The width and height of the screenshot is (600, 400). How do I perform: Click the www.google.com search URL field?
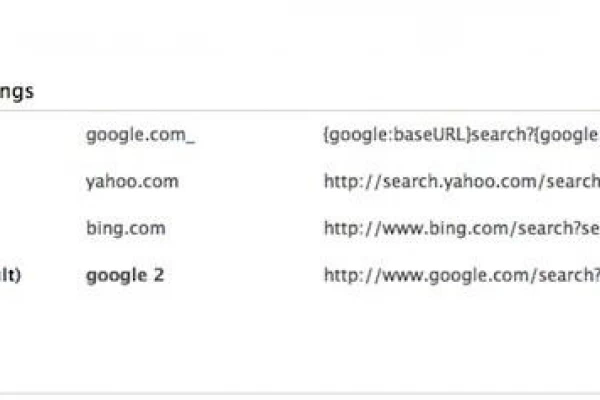point(460,274)
